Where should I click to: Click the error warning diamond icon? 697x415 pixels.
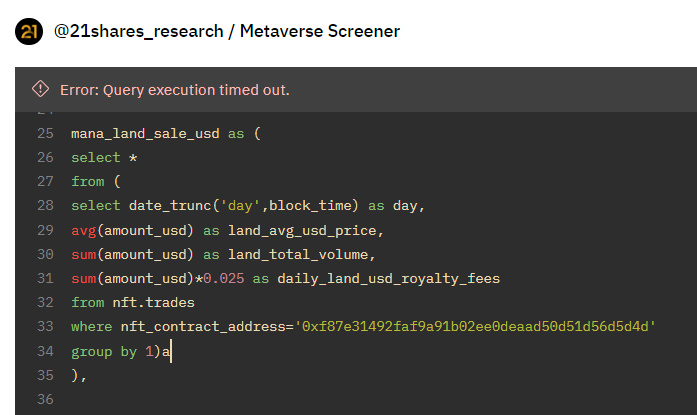pos(40,89)
